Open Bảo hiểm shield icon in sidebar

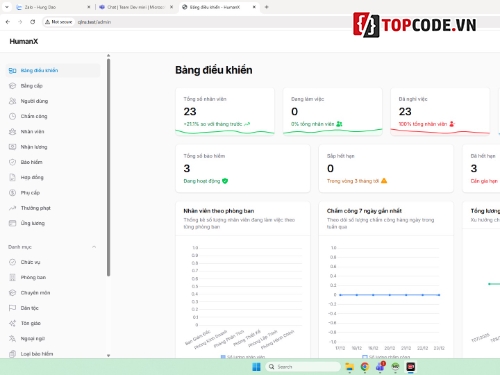(12, 162)
